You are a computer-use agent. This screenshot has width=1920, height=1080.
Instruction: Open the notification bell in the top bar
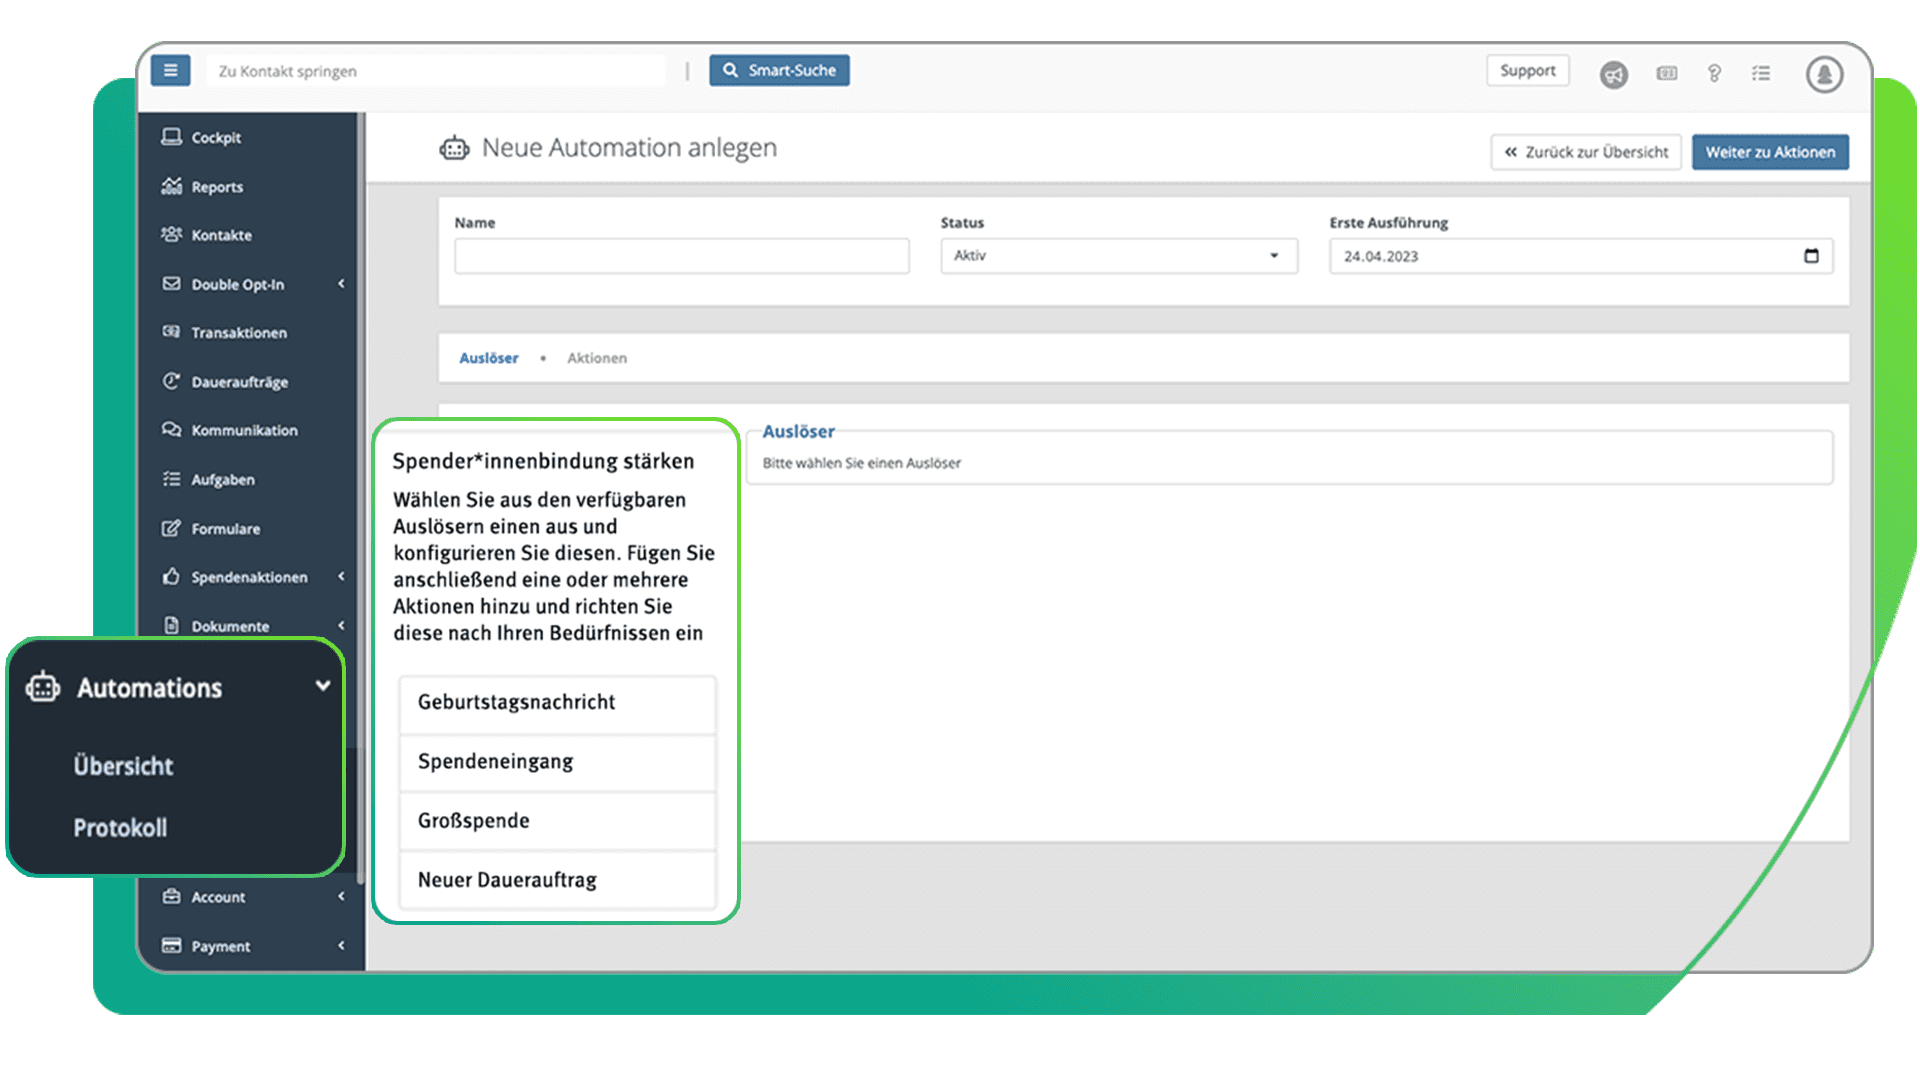tap(1824, 73)
